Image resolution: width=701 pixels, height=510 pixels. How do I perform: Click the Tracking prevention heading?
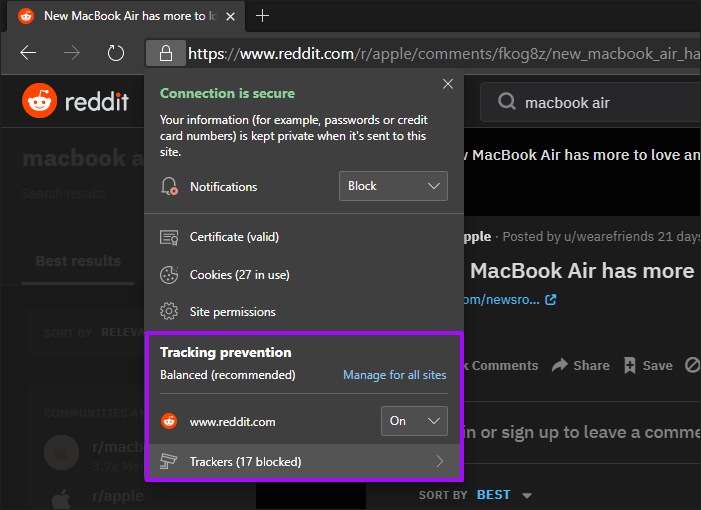226,352
